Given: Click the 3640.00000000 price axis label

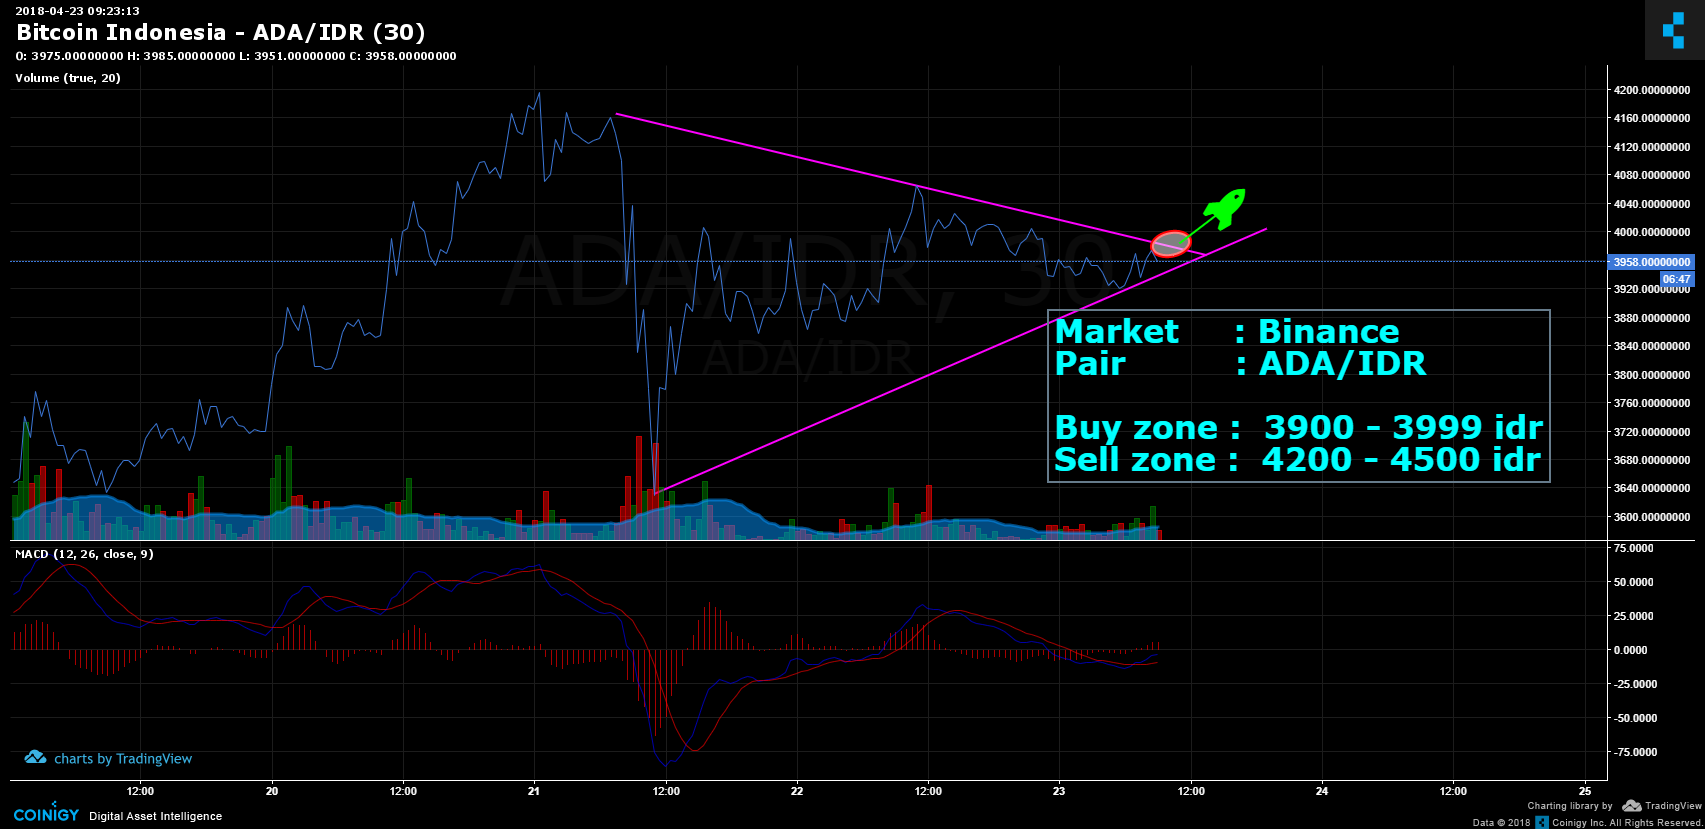Looking at the screenshot, I should (1651, 488).
